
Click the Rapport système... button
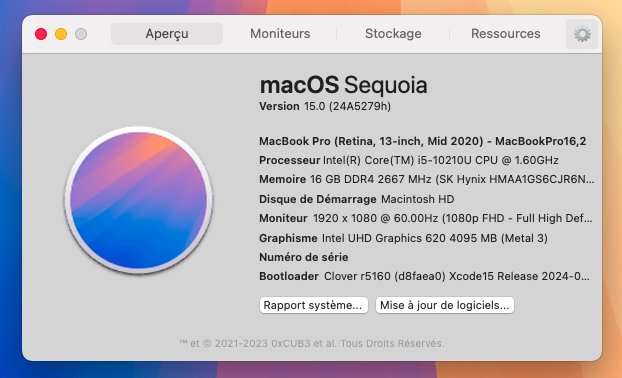[313, 305]
